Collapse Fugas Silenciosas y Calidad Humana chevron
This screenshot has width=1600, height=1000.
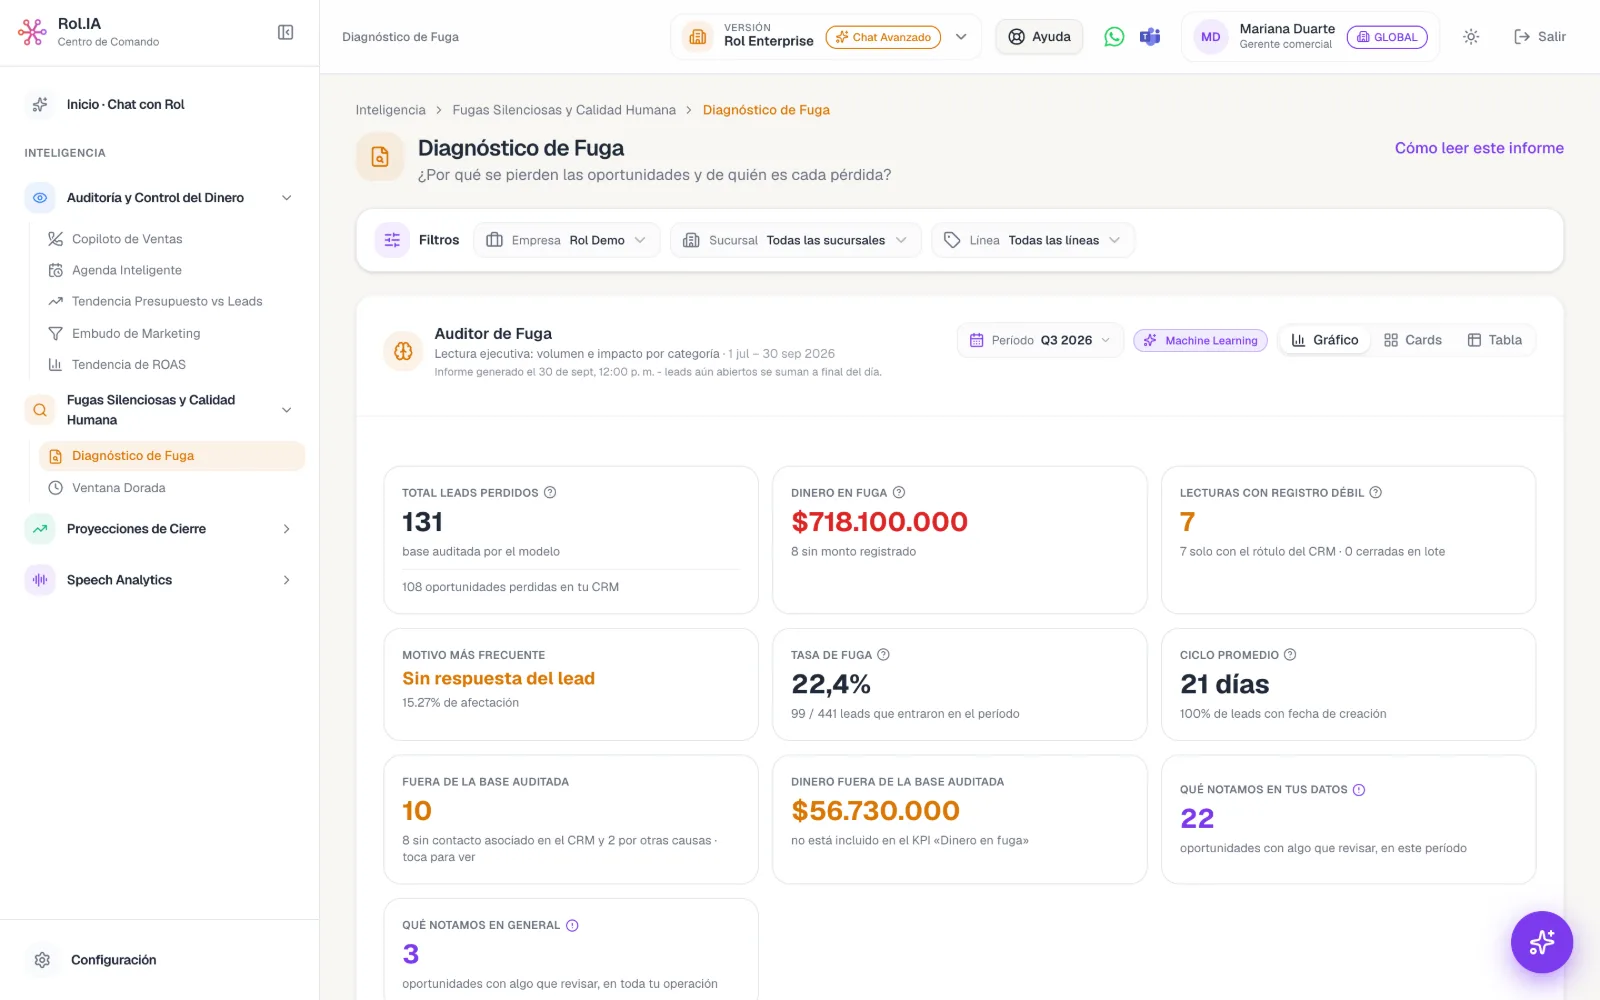pyautogui.click(x=287, y=410)
